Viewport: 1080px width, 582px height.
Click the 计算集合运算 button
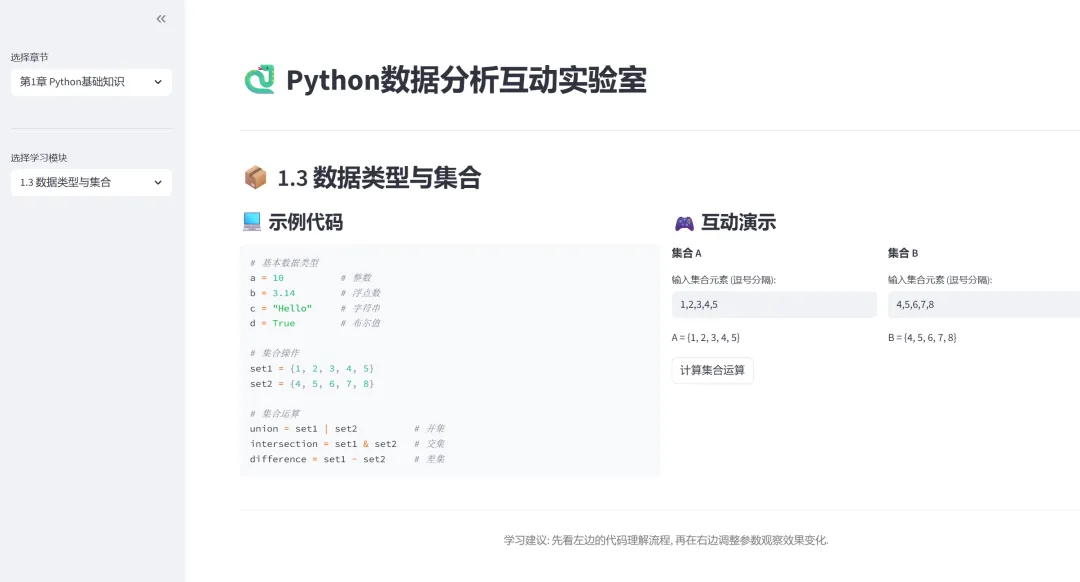click(x=712, y=371)
